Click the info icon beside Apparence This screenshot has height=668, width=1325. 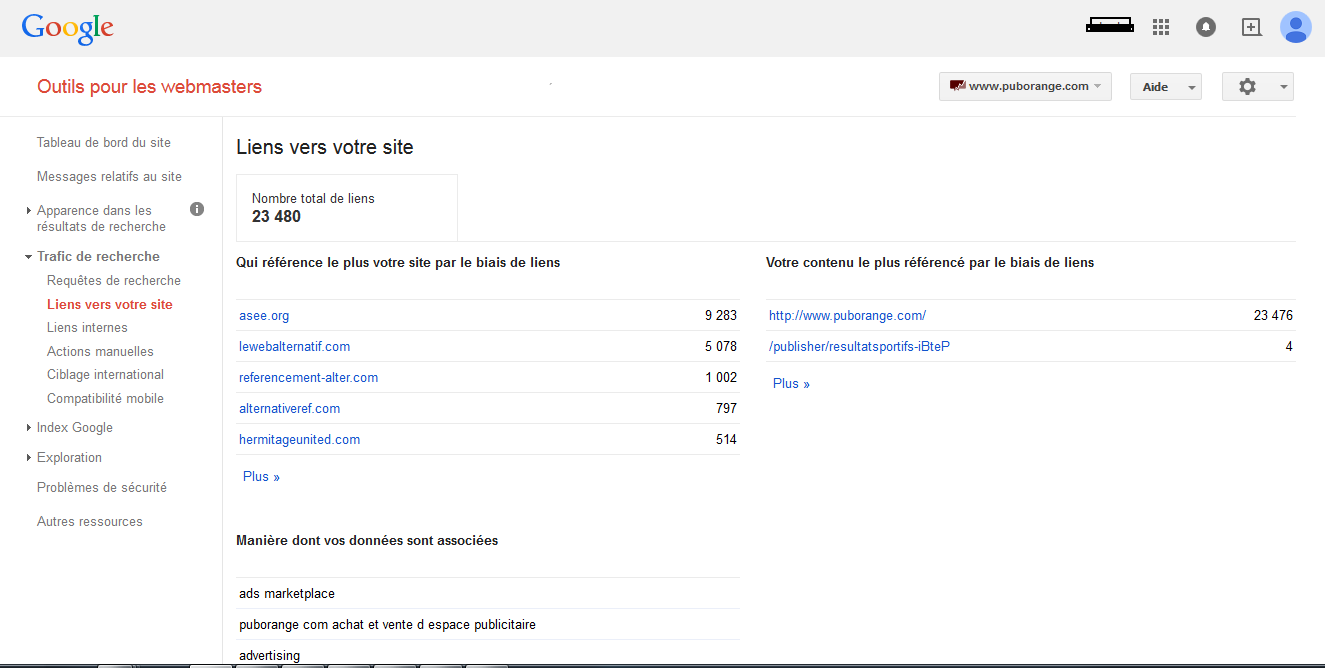(197, 209)
